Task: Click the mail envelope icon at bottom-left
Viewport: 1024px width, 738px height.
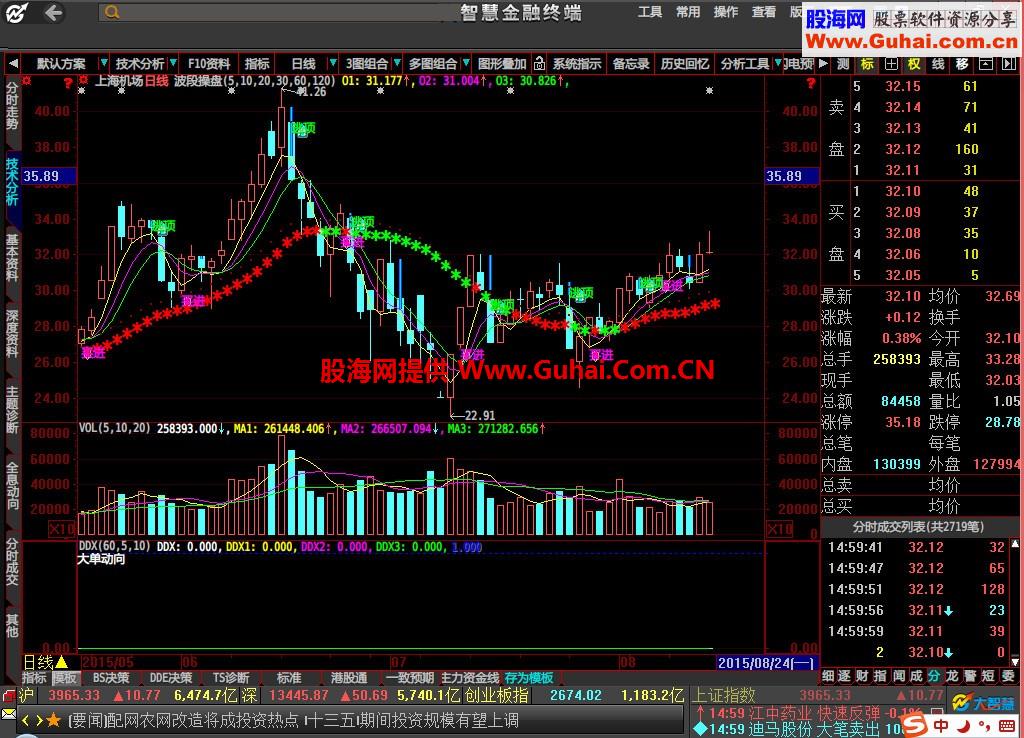Action: pyautogui.click(x=8, y=713)
